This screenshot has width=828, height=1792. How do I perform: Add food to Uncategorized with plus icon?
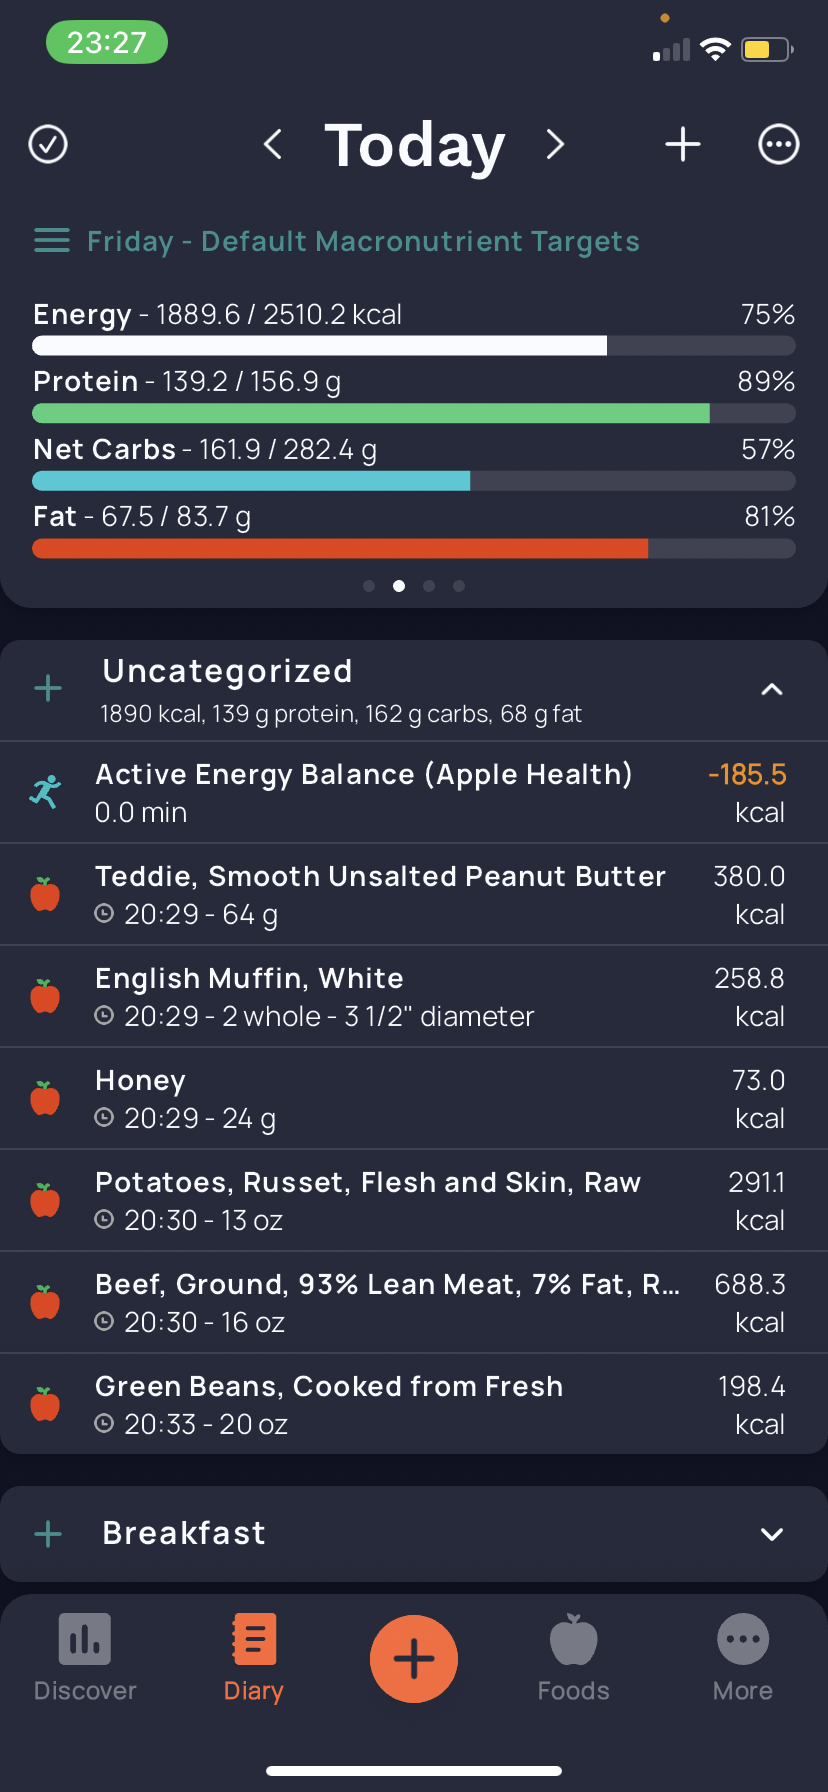48,688
